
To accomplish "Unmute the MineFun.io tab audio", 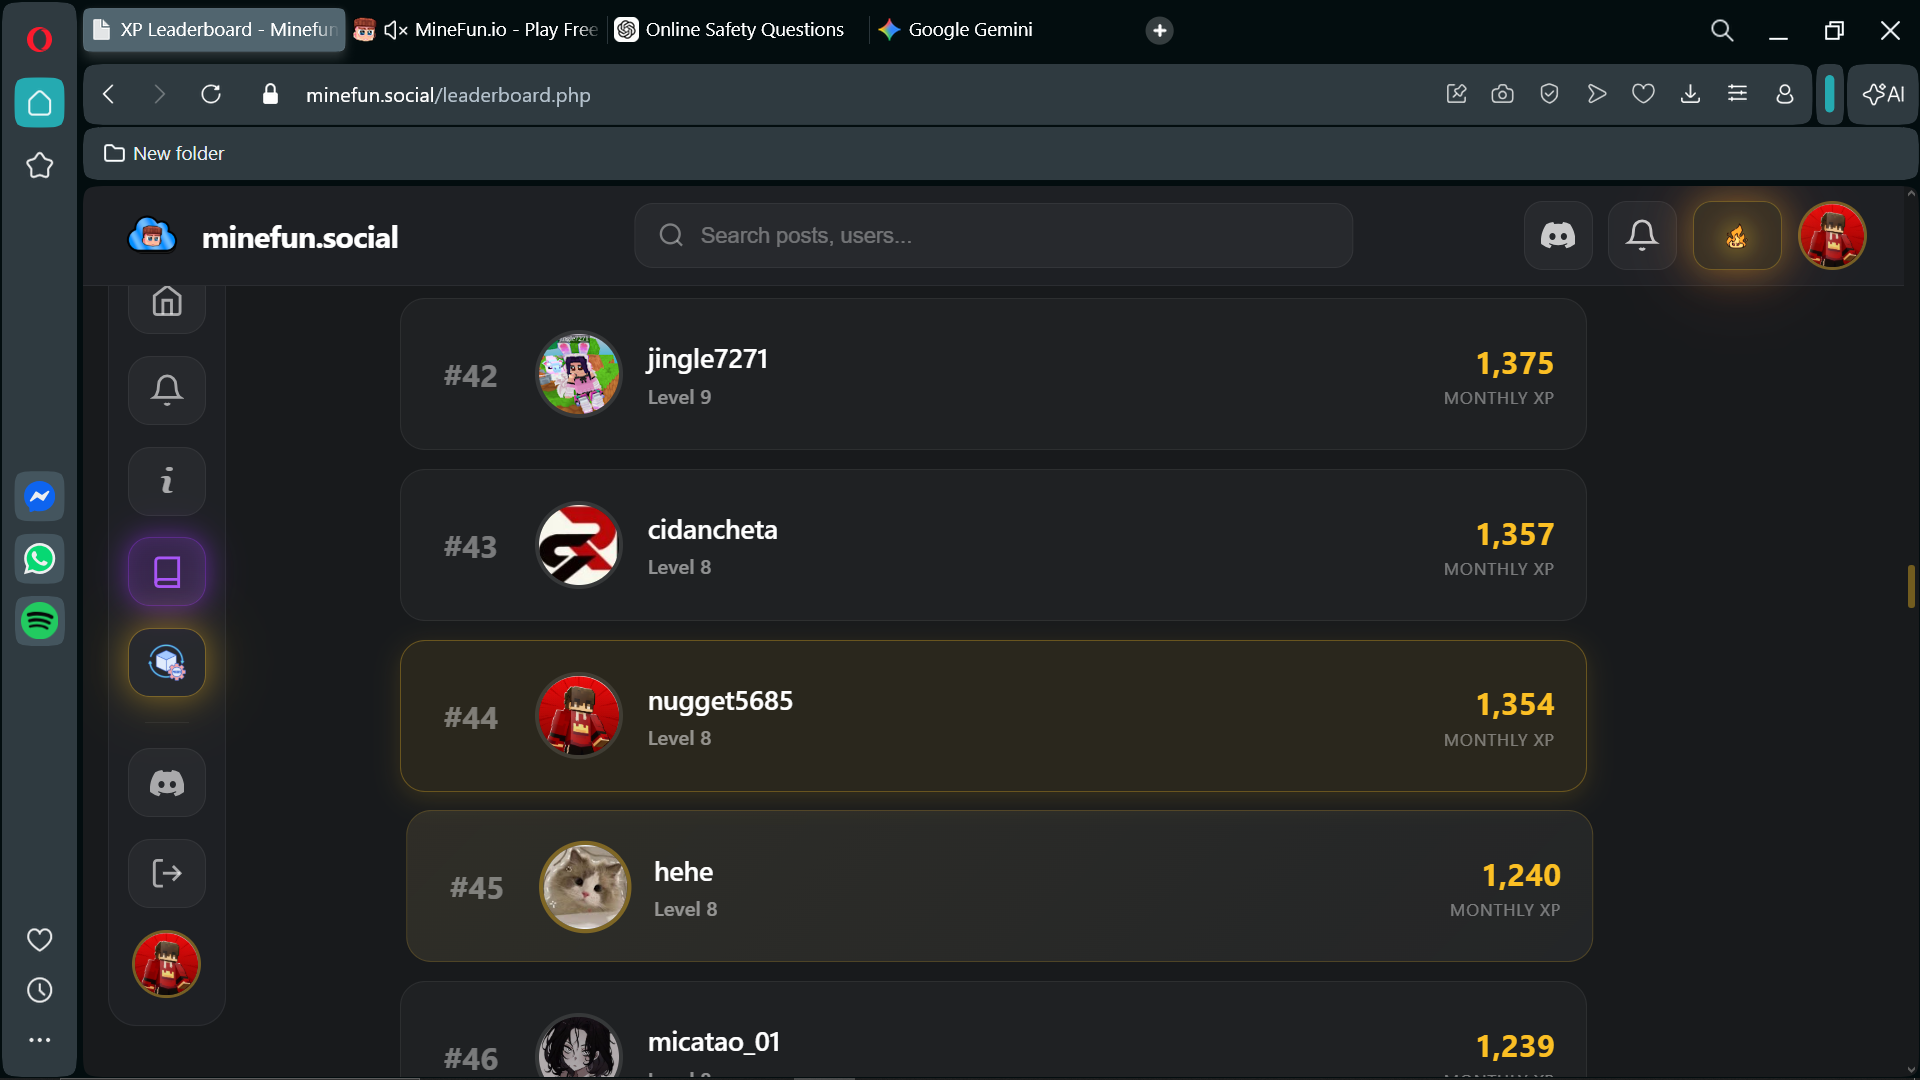I will click(x=396, y=30).
